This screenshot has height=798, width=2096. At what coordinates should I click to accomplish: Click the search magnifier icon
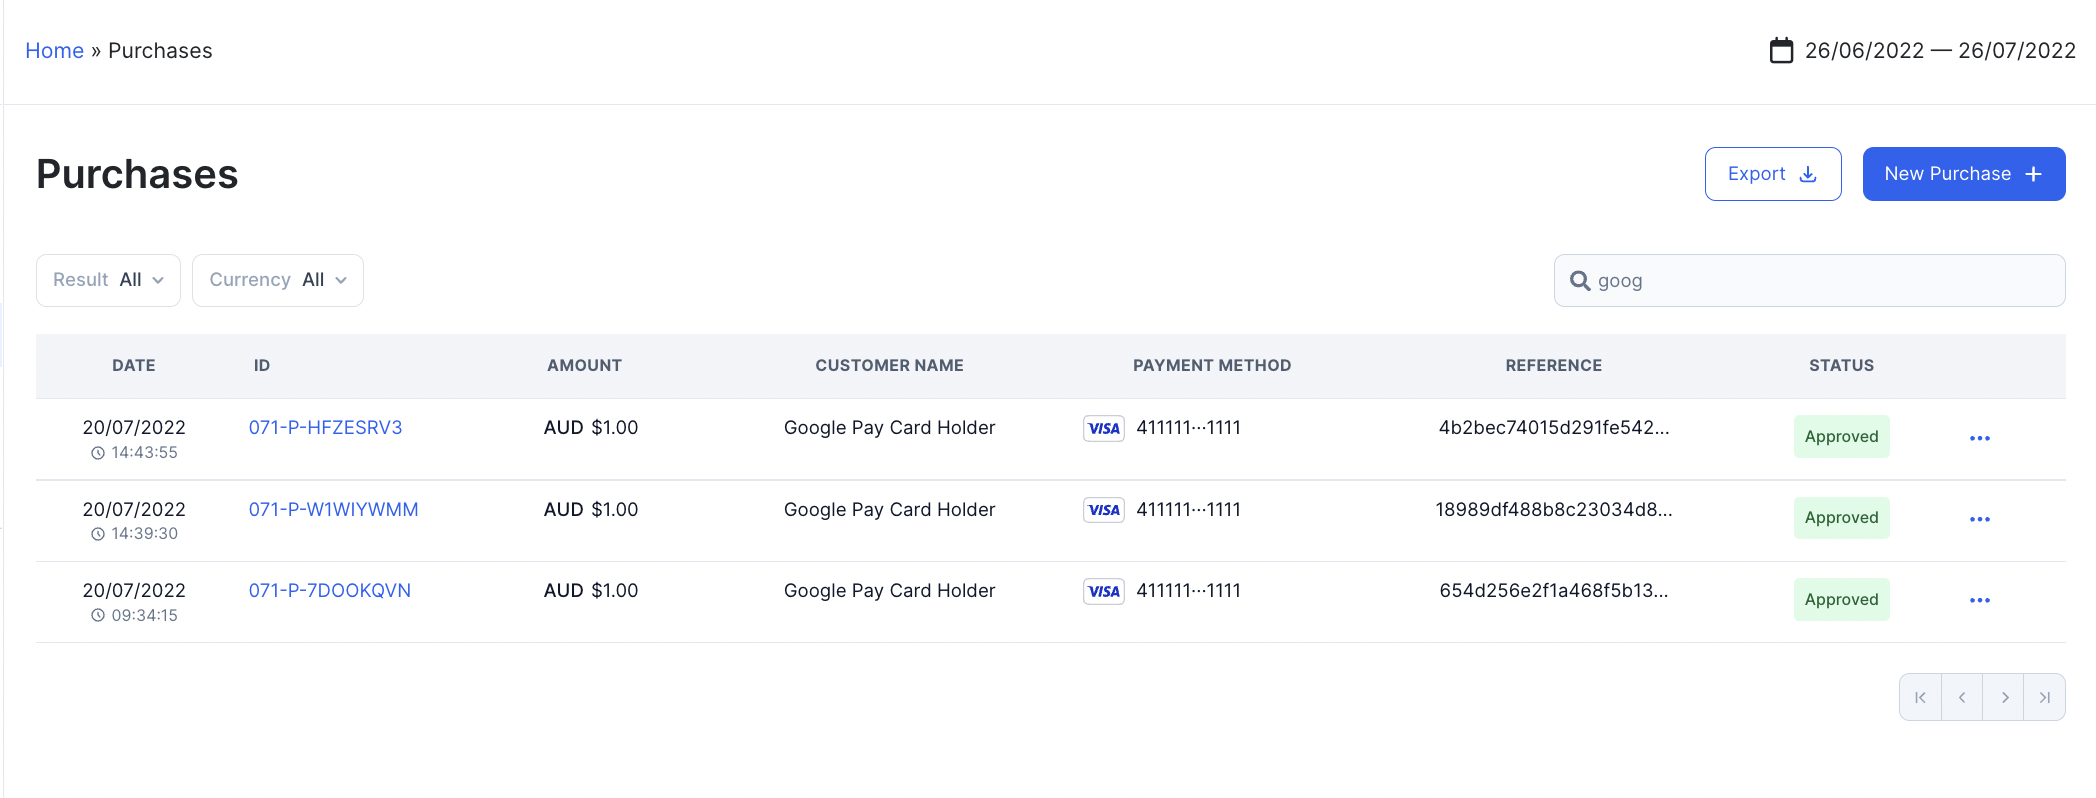click(x=1580, y=281)
